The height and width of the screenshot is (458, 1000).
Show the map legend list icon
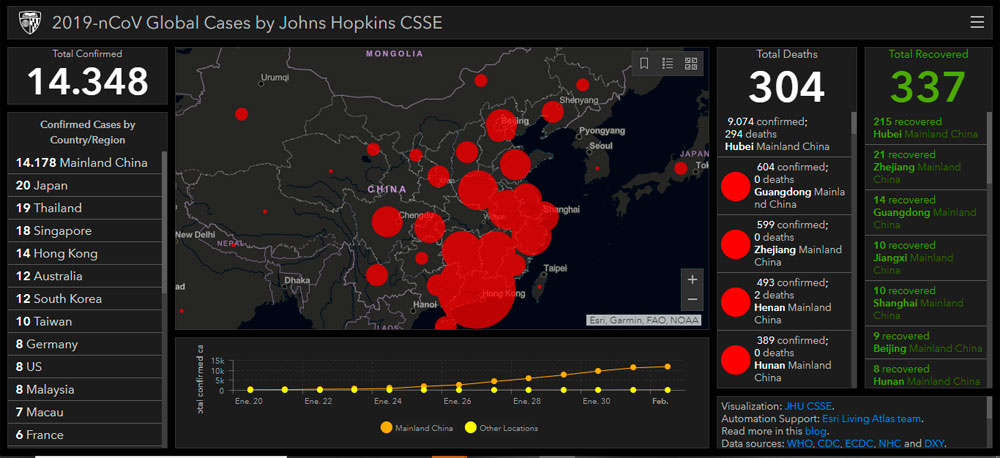coord(667,63)
